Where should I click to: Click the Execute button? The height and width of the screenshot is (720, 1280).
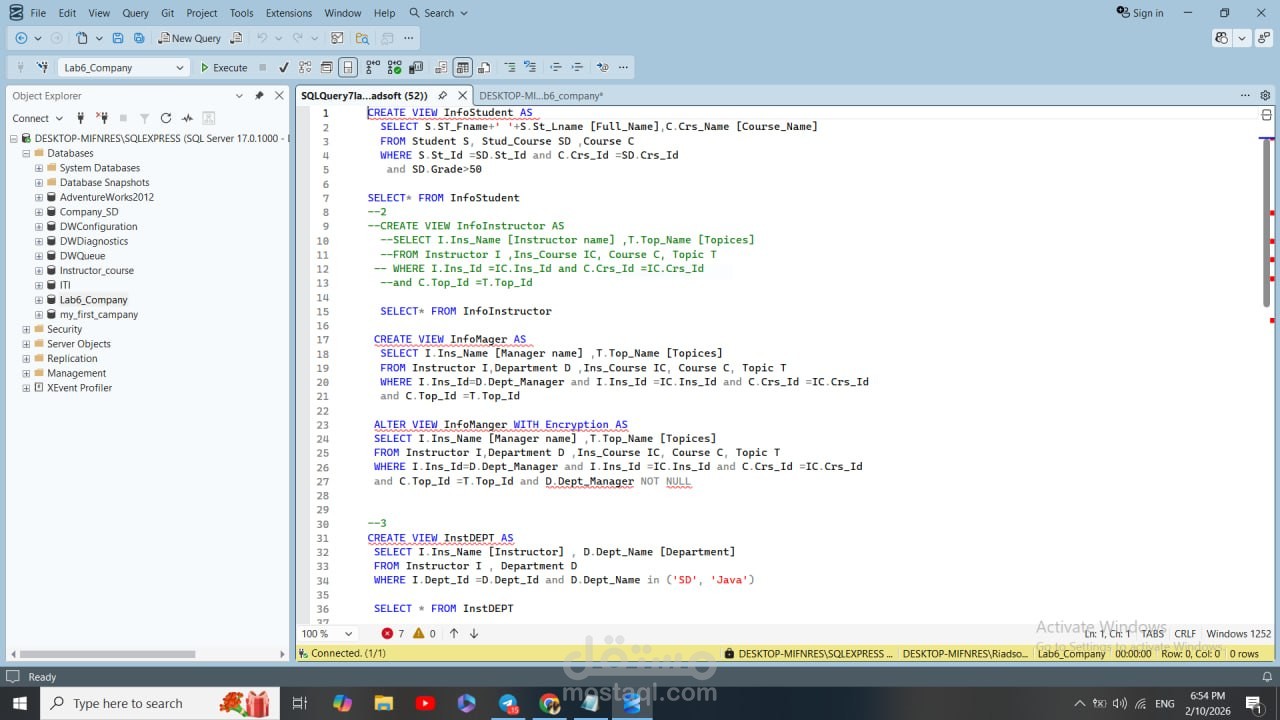[224, 68]
